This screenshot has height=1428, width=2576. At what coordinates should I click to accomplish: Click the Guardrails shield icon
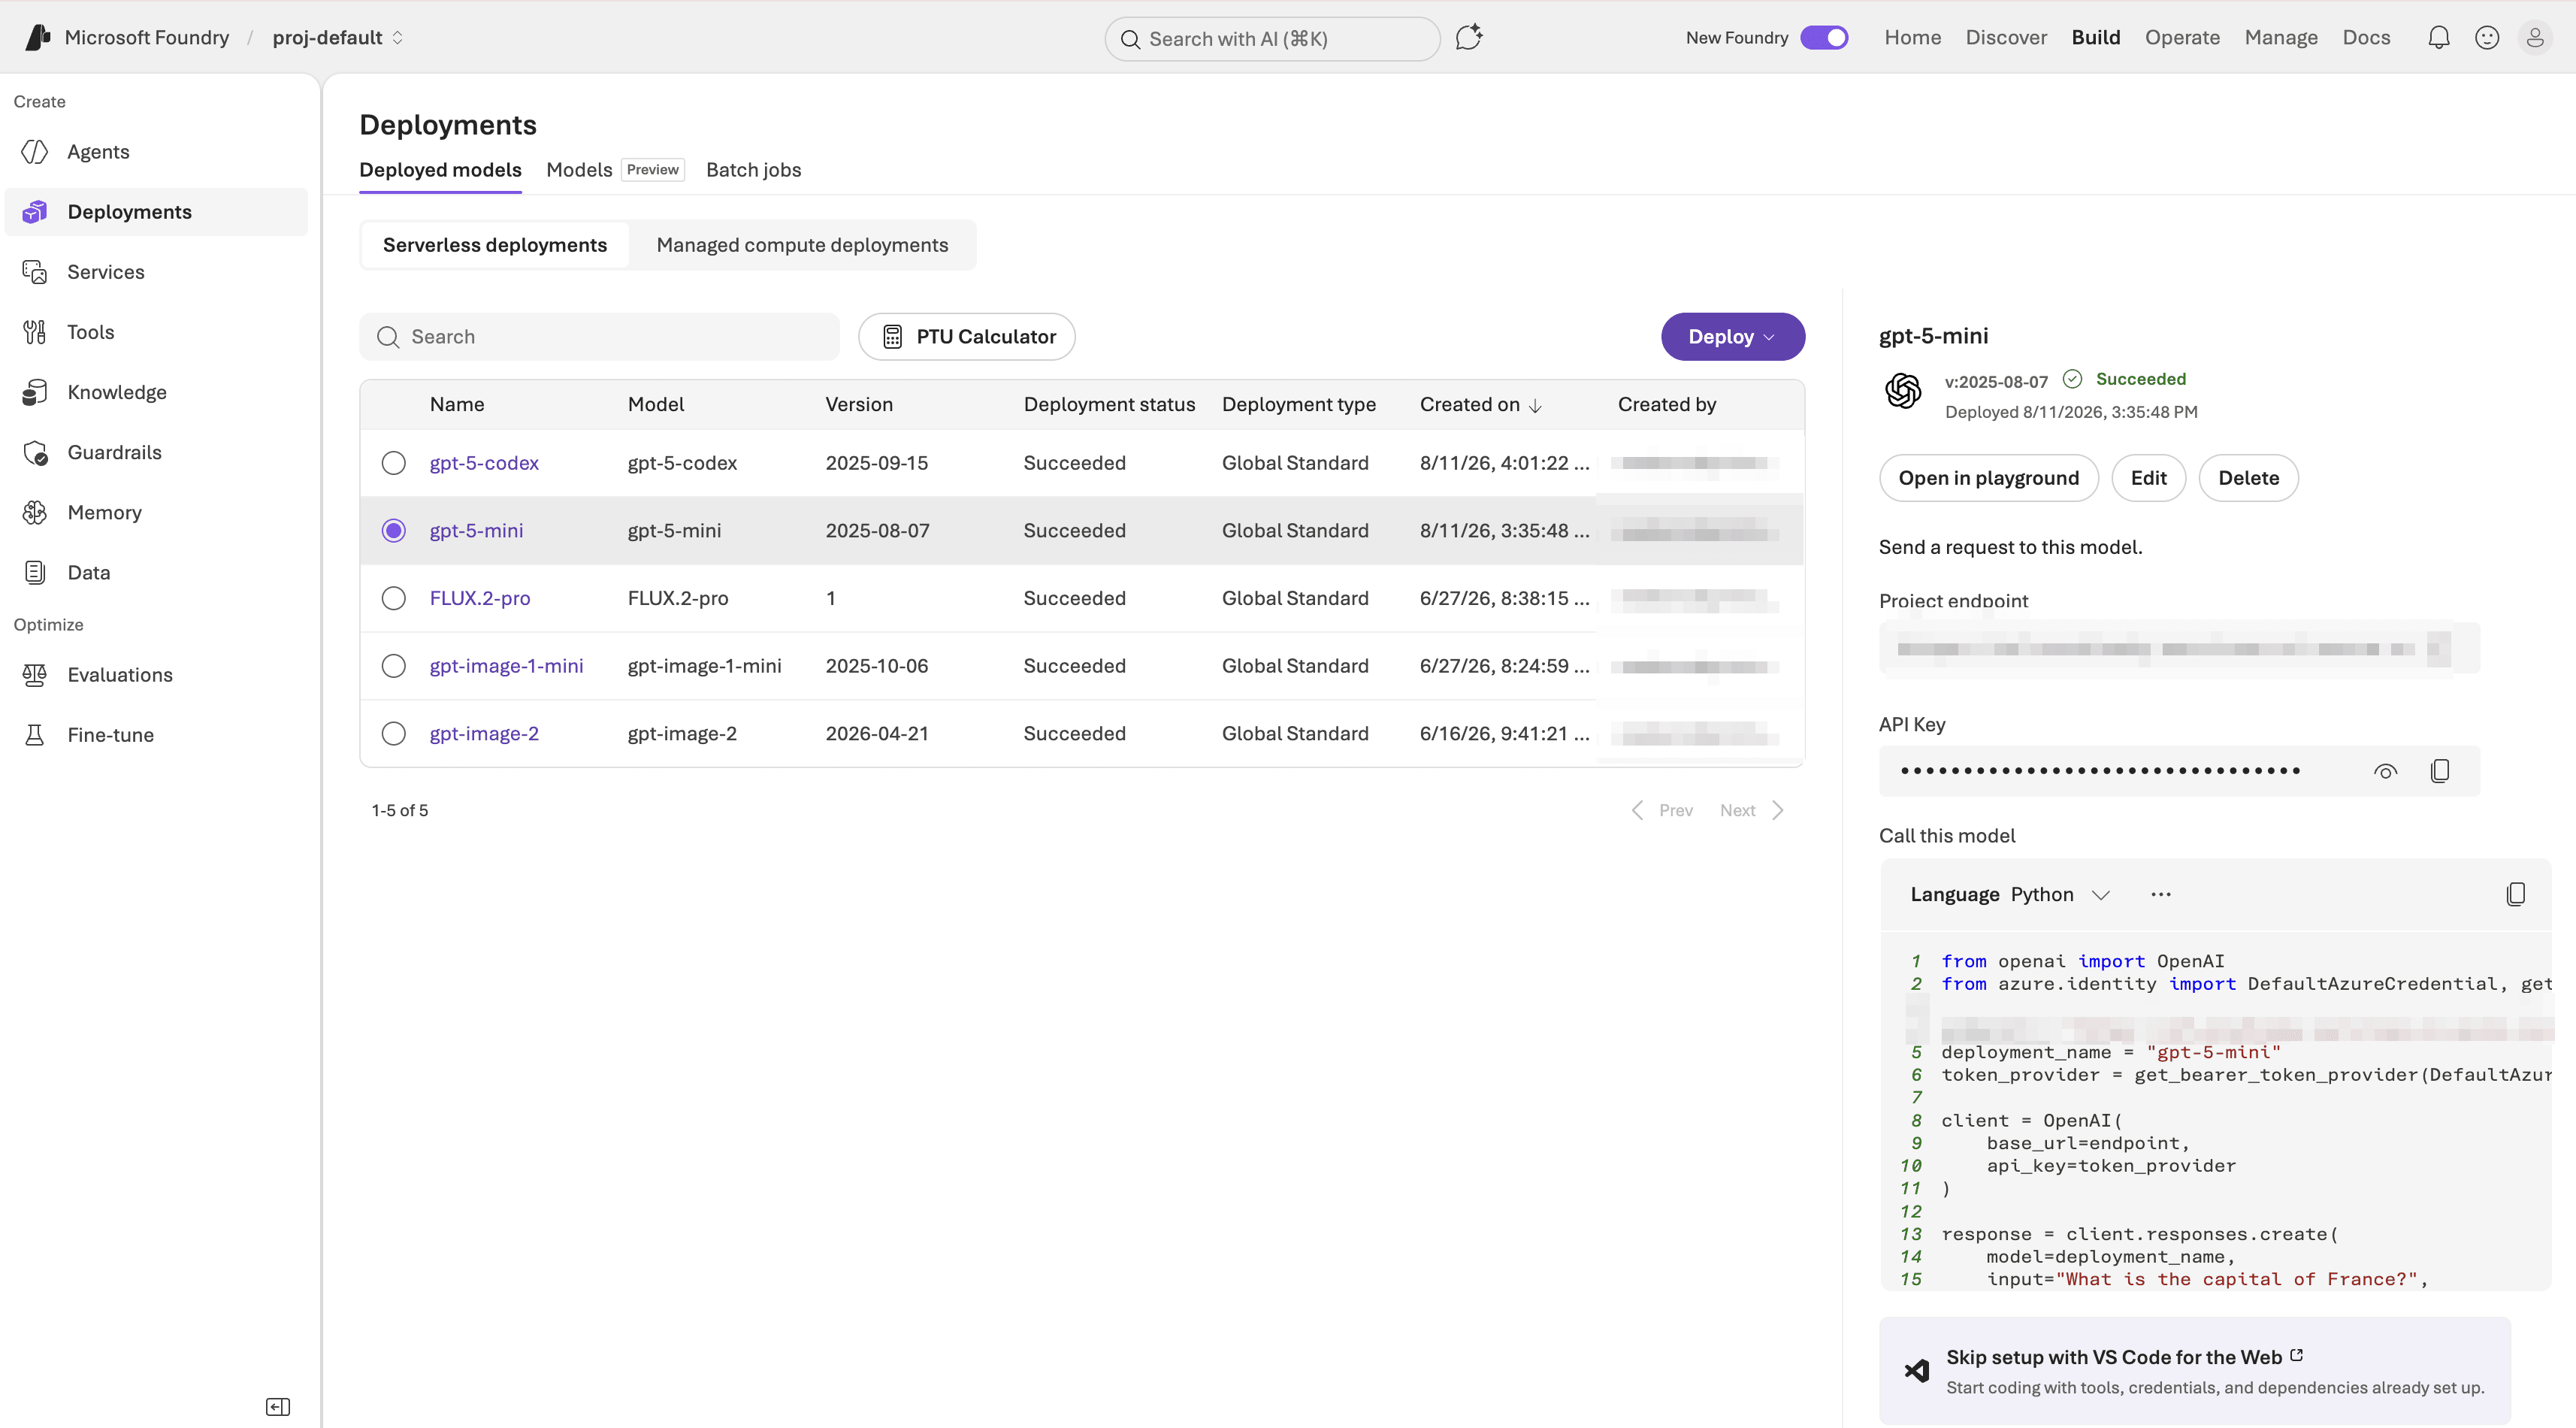(x=35, y=452)
